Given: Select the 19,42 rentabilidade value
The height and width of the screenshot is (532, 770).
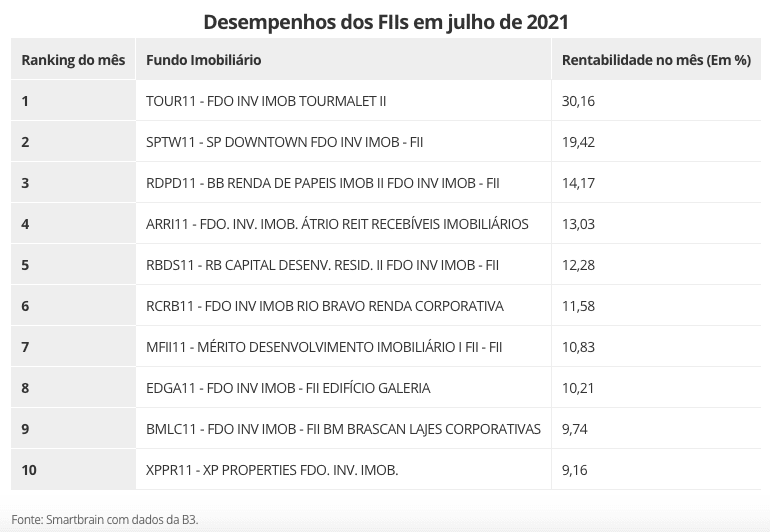Looking at the screenshot, I should [579, 142].
